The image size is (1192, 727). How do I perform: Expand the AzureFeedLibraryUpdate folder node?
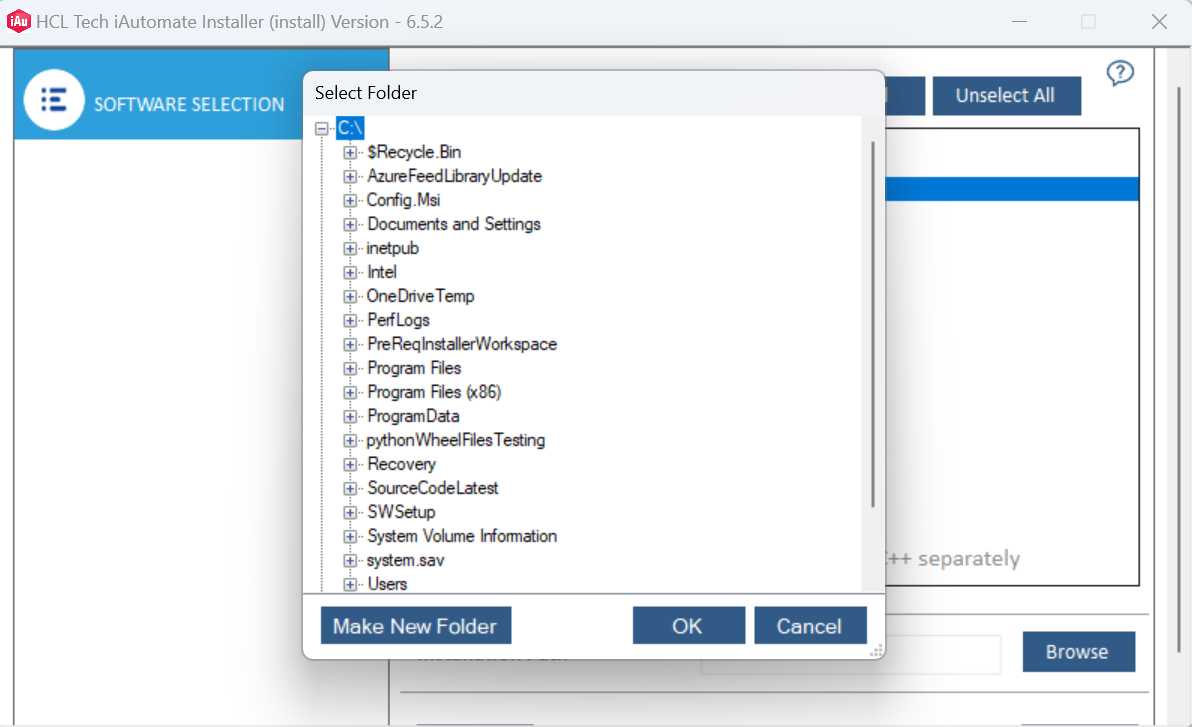click(350, 176)
